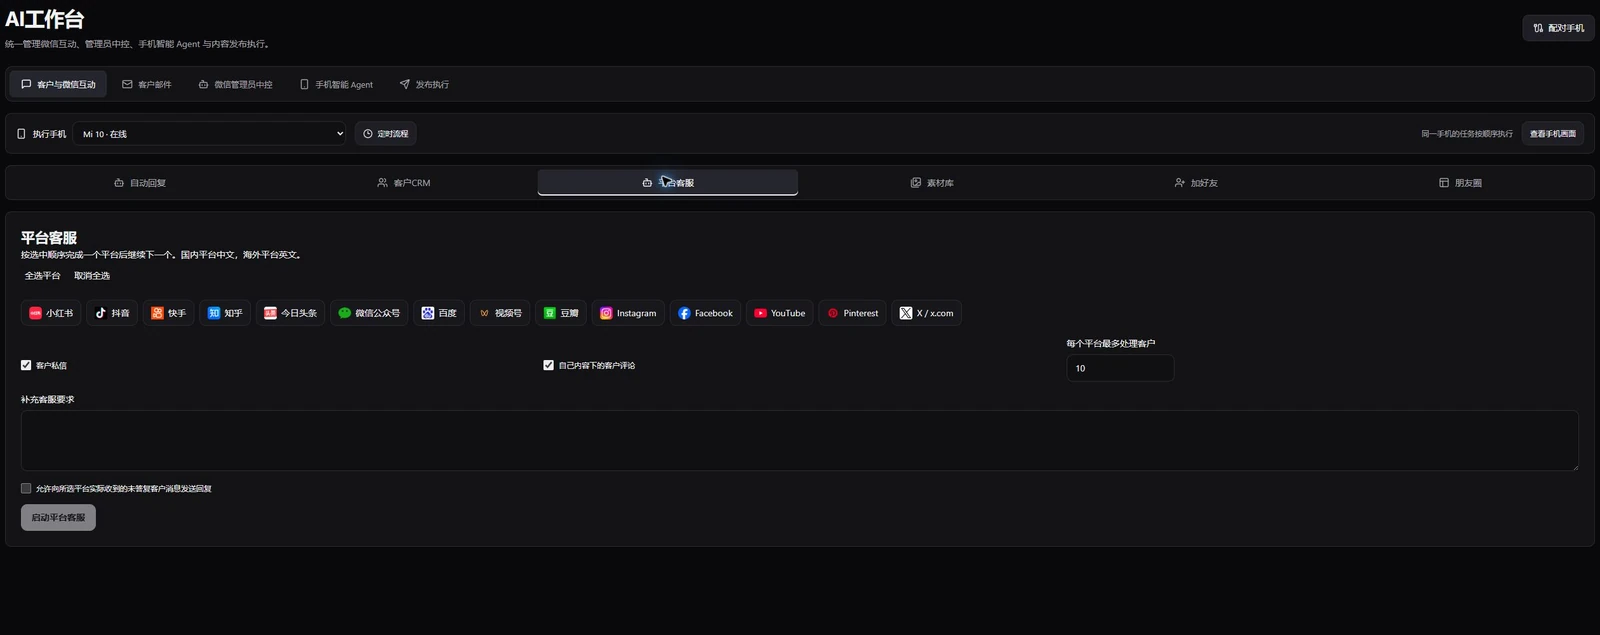The height and width of the screenshot is (635, 1600).
Task: Open the 发布执行 tab
Action: pyautogui.click(x=425, y=85)
